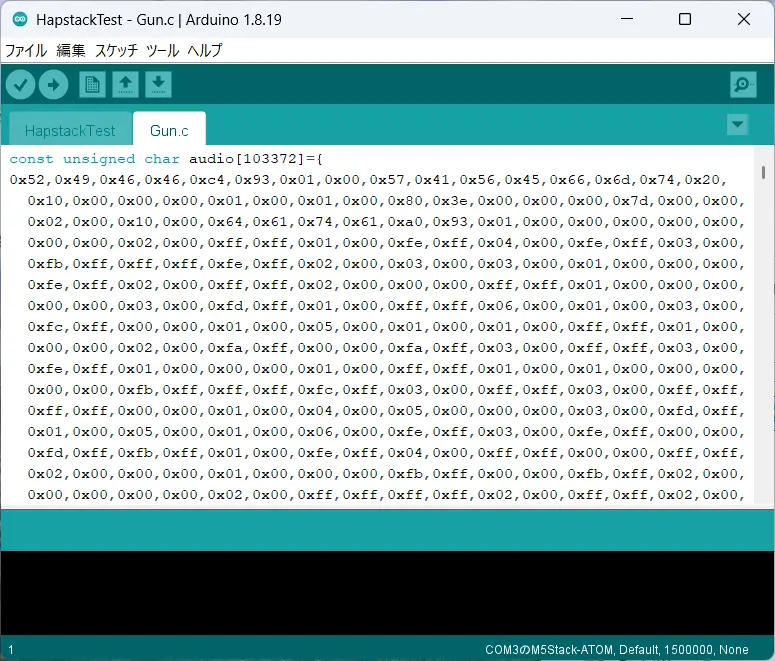Image resolution: width=775 pixels, height=661 pixels.
Task: Place cursor on audio[103372] declaration line
Action: [166, 159]
